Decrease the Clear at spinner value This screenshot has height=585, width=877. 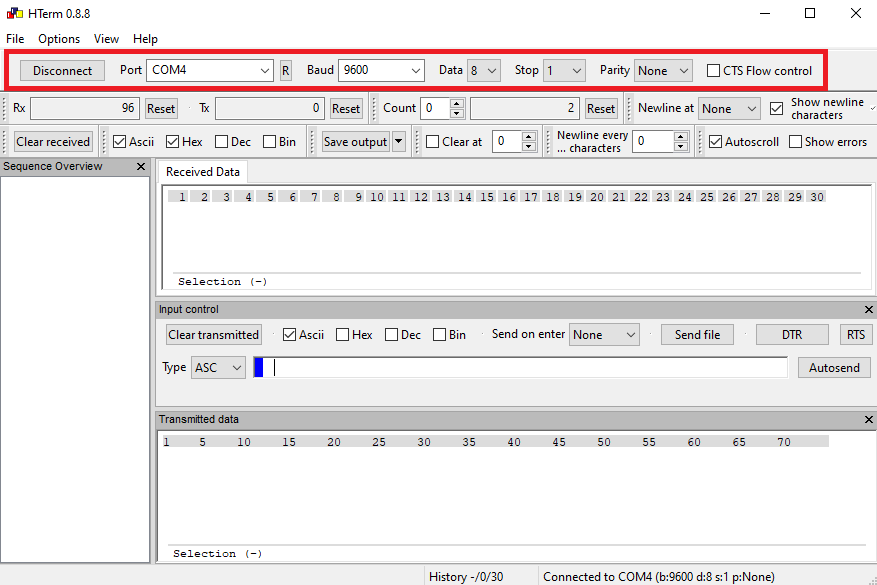[x=529, y=147]
